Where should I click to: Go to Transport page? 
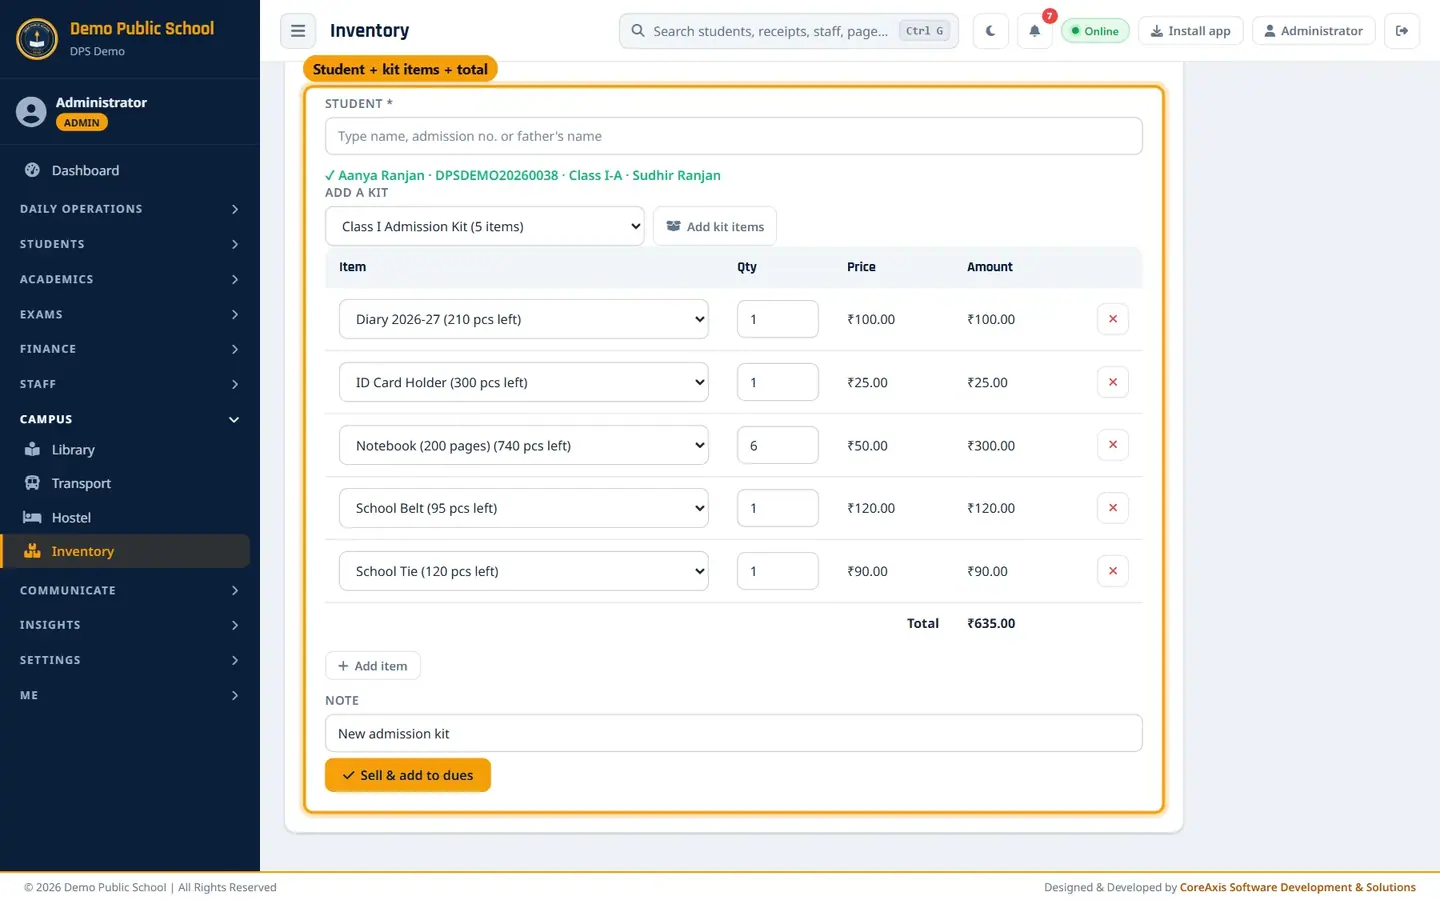coord(125,484)
